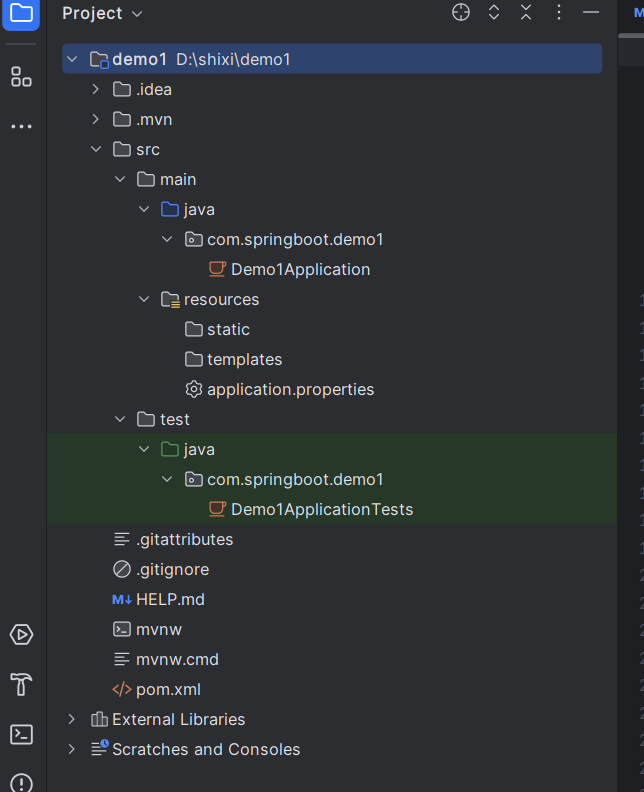Collapse all tree nodes icon
The width and height of the screenshot is (644, 792).
click(526, 12)
